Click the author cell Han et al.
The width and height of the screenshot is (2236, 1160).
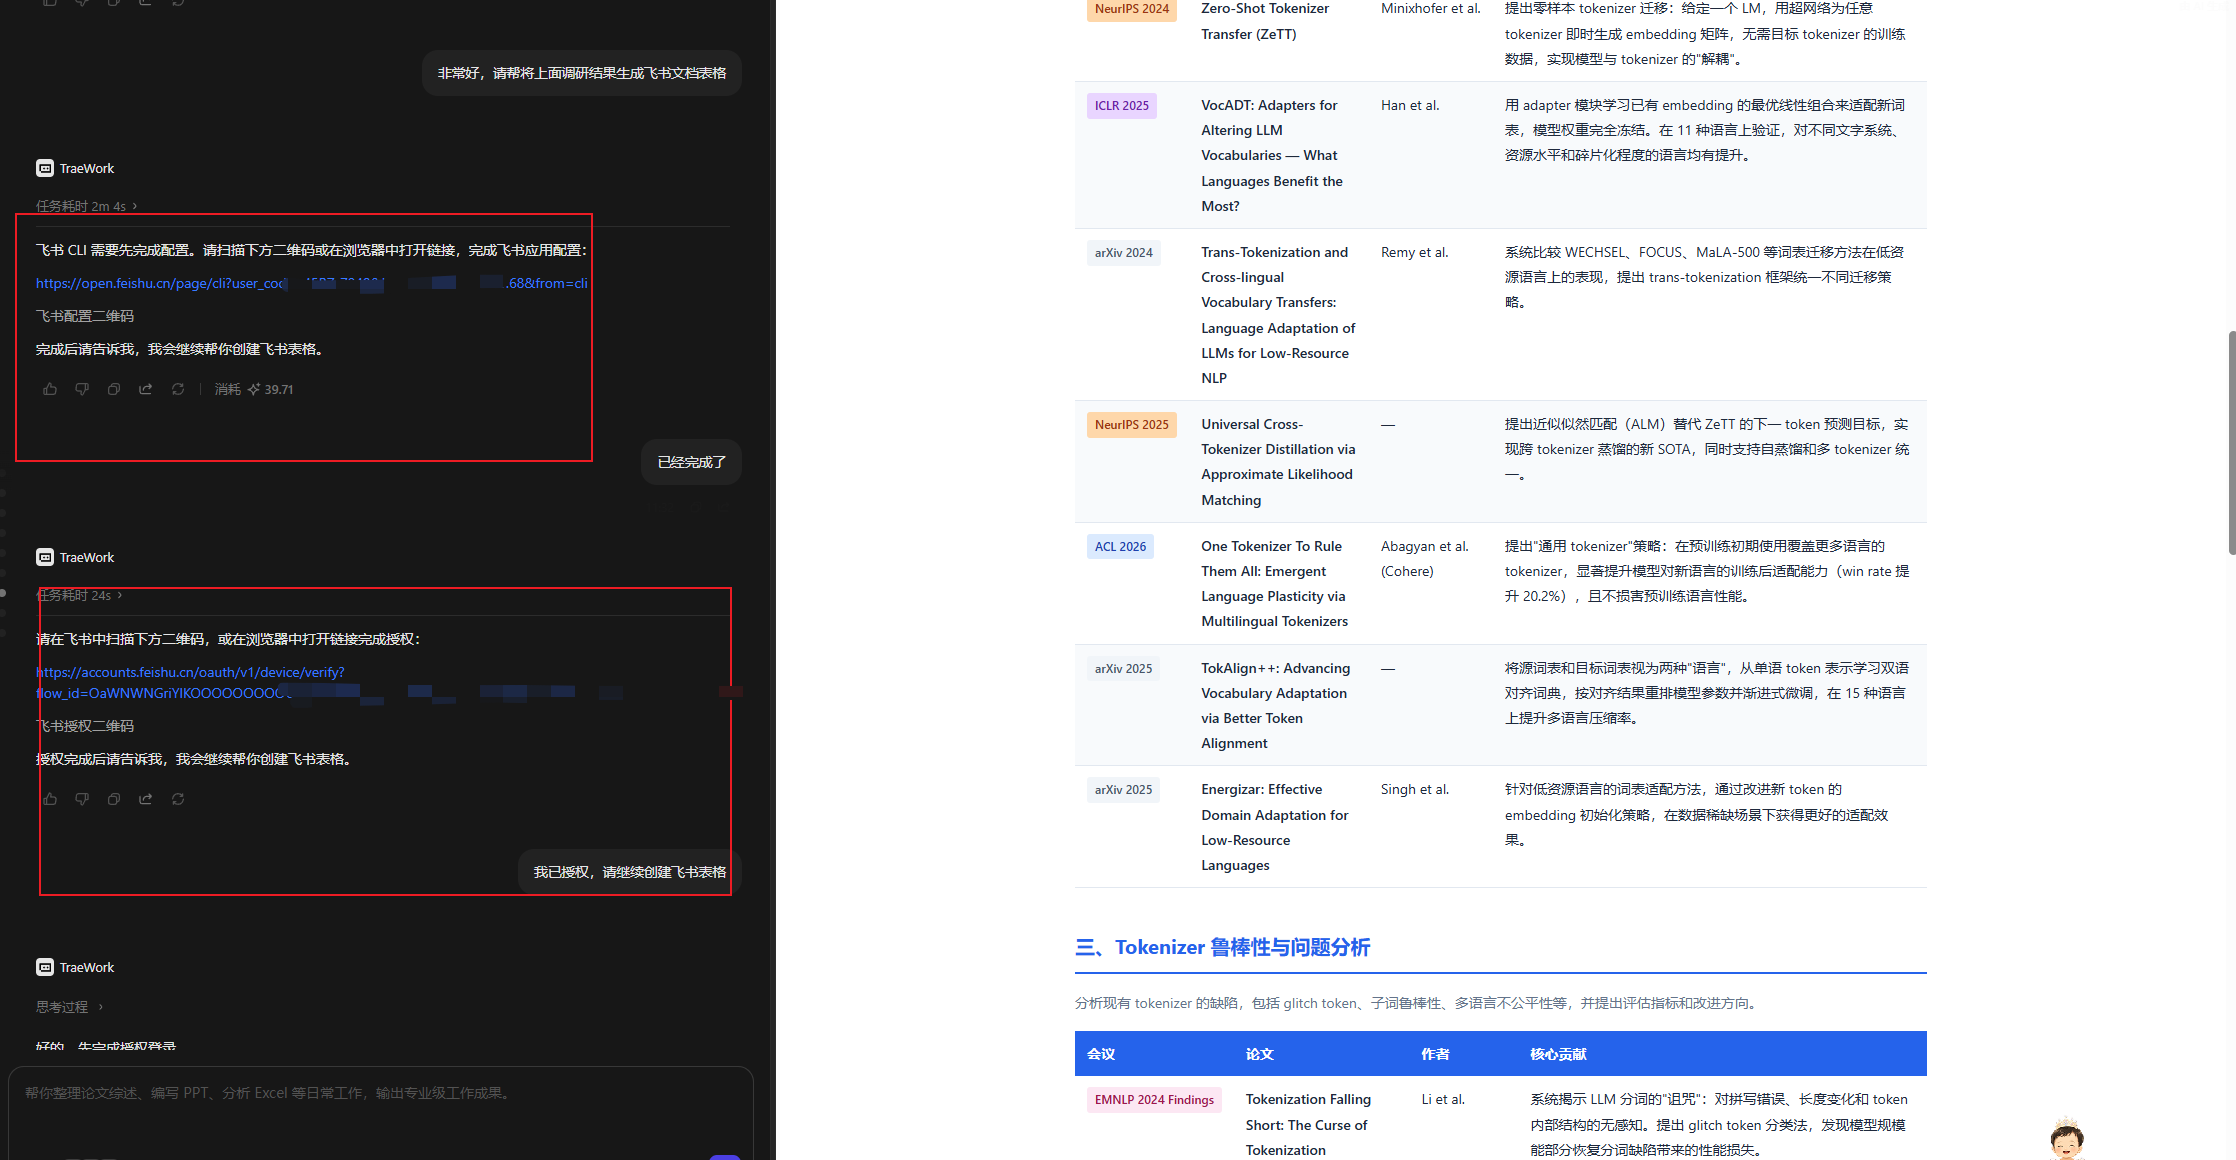tap(1410, 105)
